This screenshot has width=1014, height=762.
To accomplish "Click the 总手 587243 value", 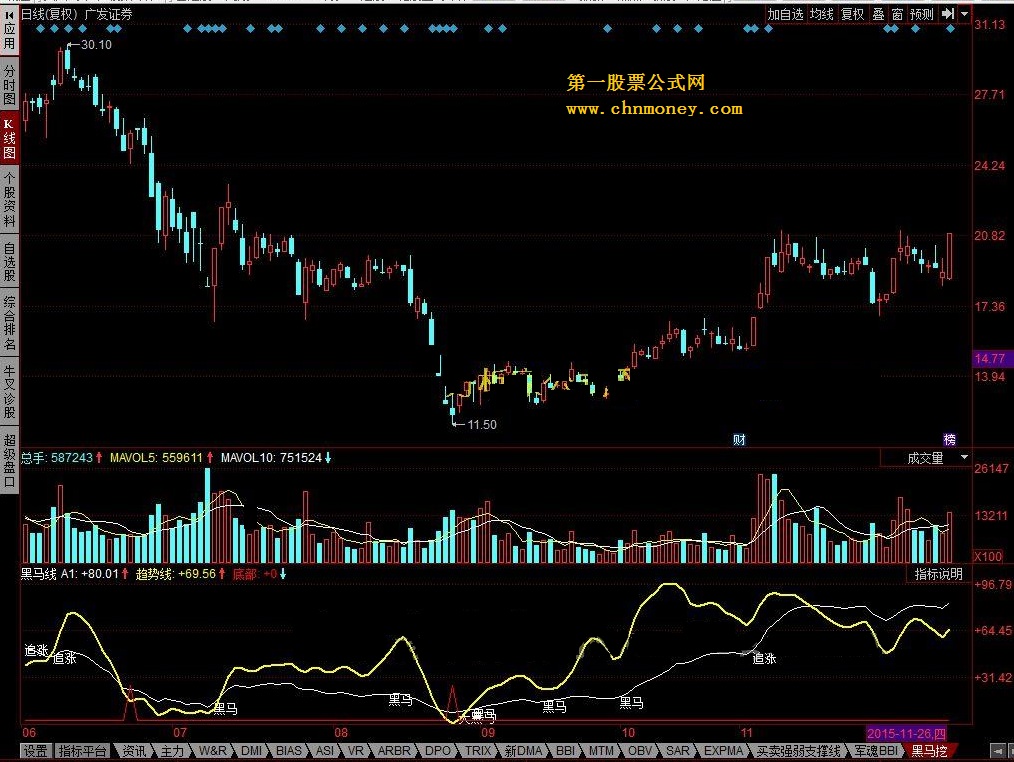I will pos(57,458).
